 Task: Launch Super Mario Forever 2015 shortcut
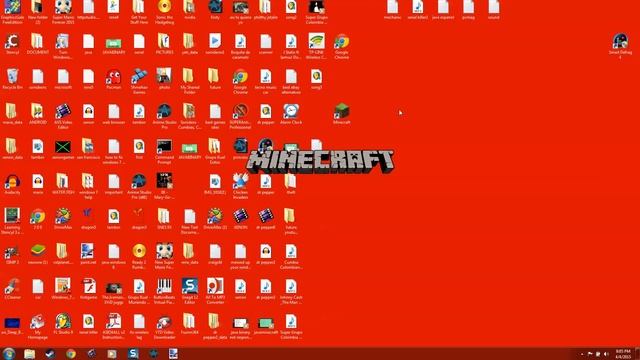(x=63, y=11)
